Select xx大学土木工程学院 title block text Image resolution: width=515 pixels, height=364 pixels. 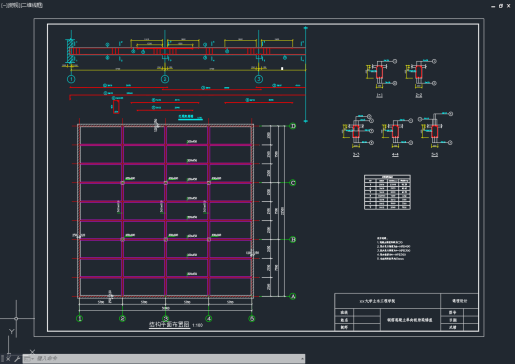(x=377, y=301)
